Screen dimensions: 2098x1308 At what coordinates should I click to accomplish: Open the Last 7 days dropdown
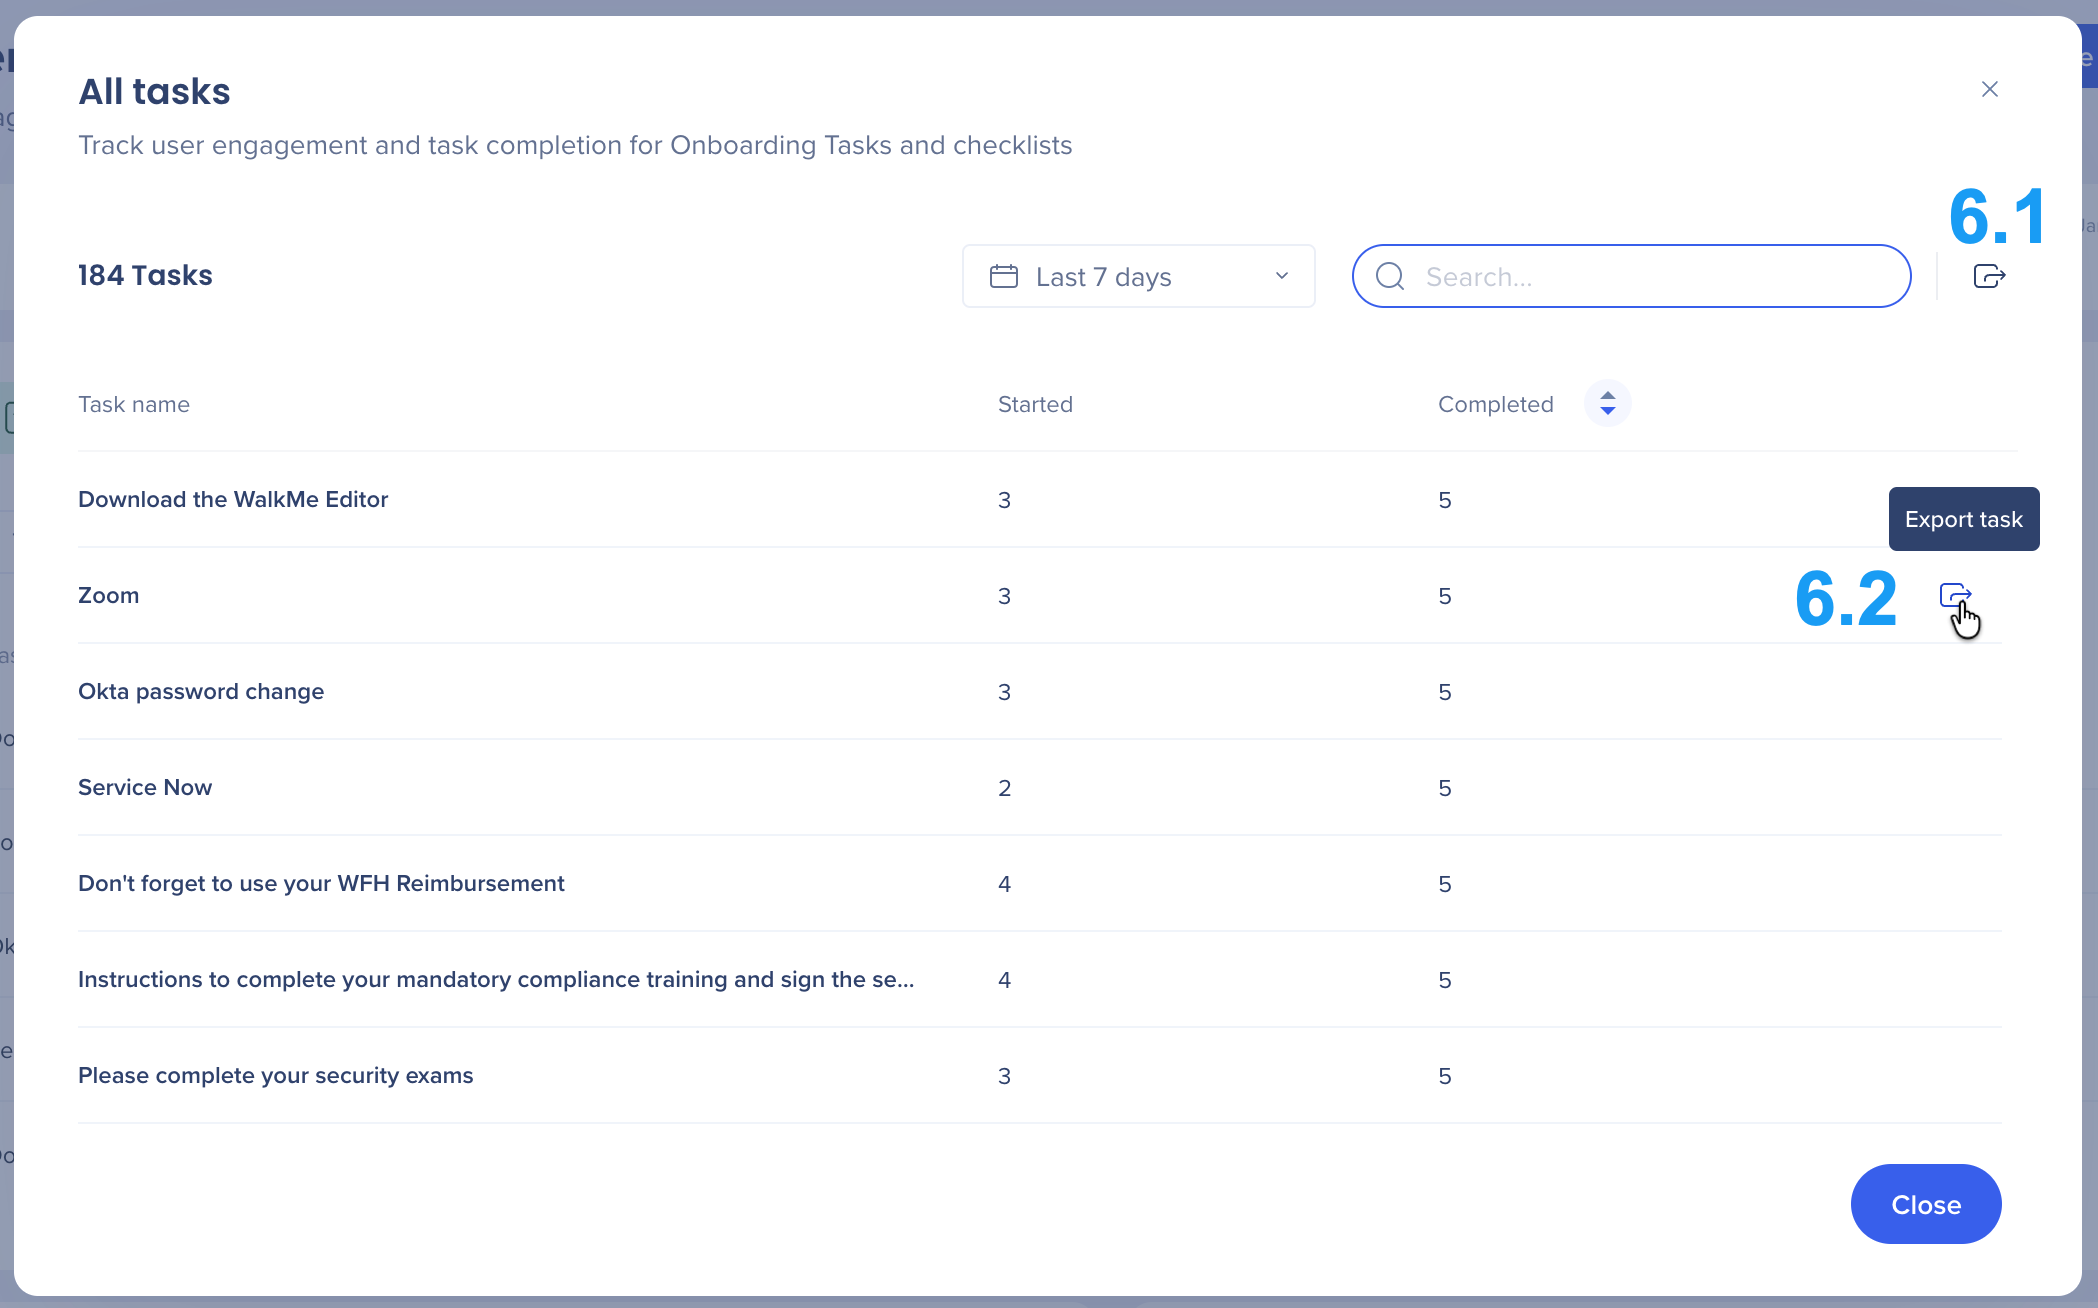pyautogui.click(x=1138, y=276)
